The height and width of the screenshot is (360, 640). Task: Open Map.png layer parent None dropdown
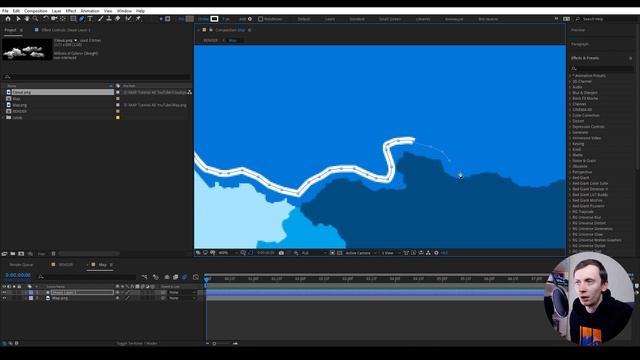point(182,298)
